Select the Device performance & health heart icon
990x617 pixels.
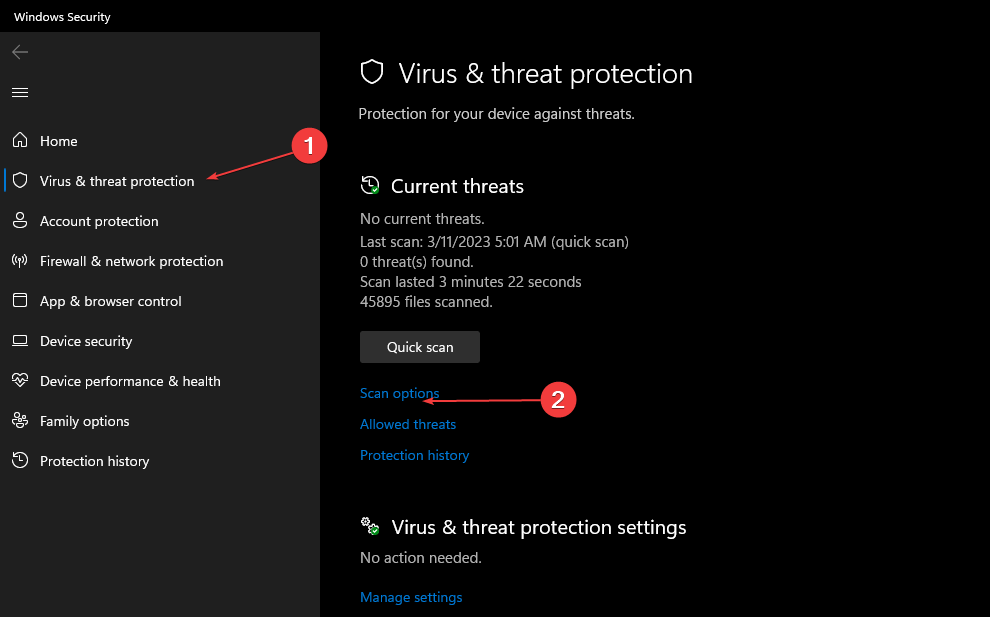(19, 381)
